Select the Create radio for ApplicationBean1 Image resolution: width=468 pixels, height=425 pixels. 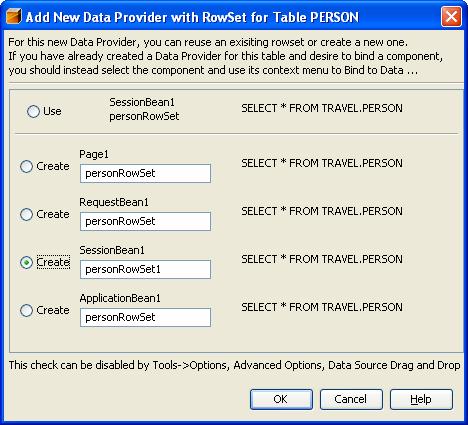26,310
